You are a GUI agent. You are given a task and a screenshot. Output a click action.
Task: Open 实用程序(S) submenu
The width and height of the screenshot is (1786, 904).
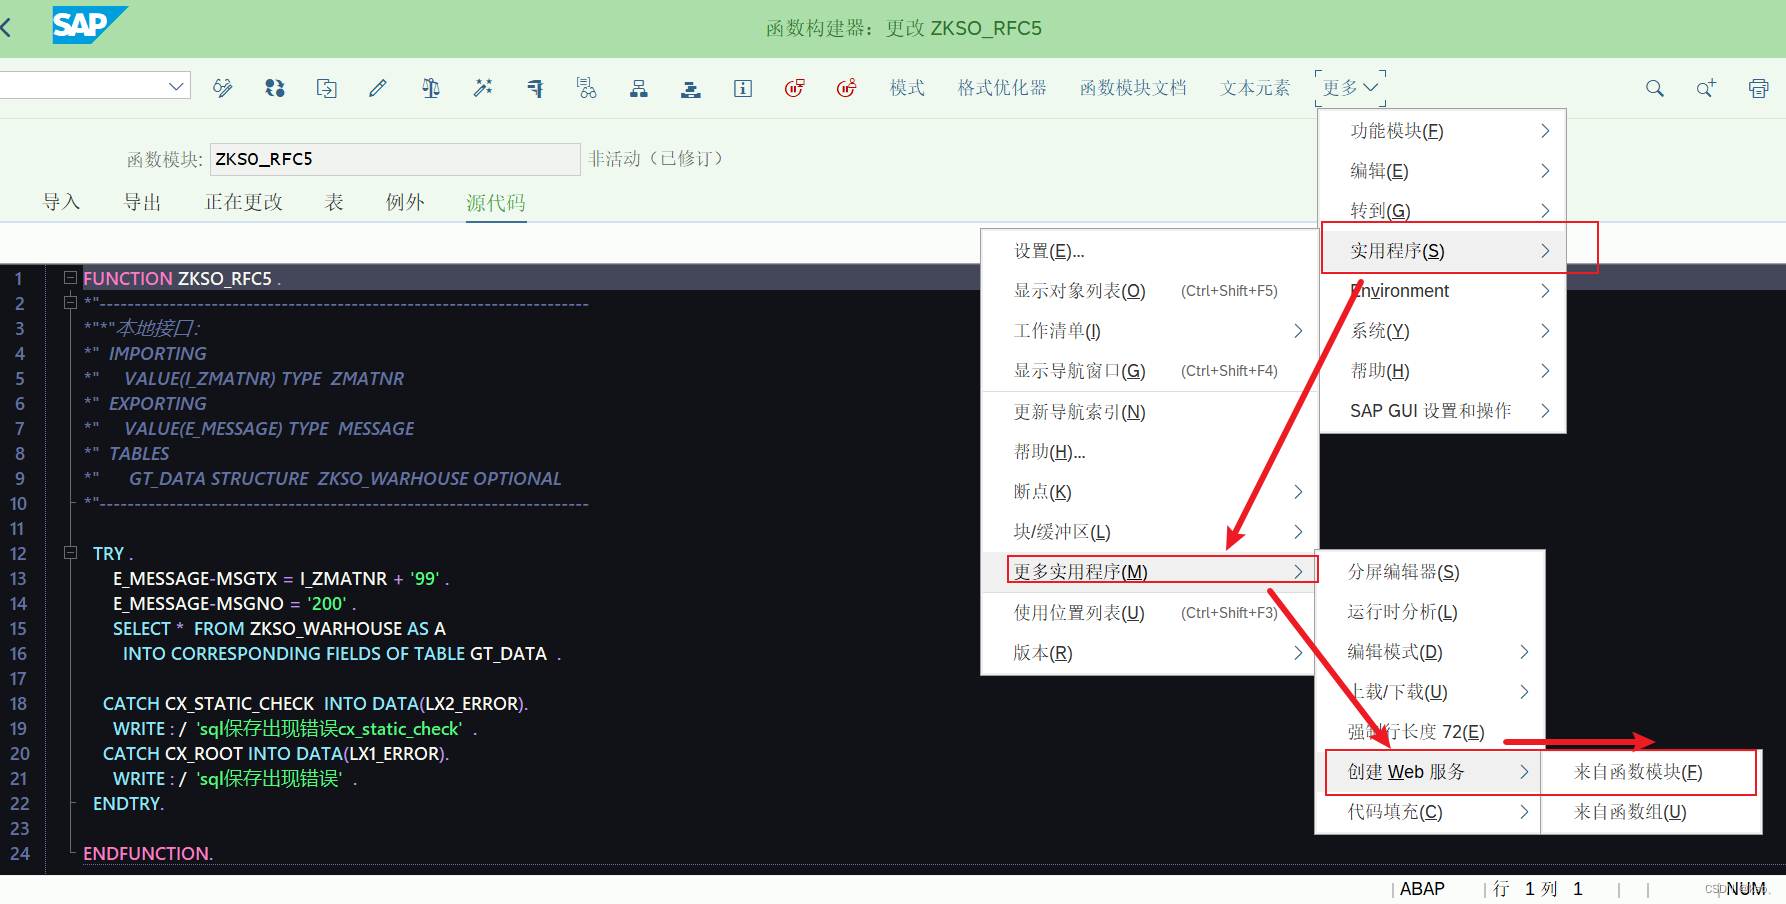1442,251
